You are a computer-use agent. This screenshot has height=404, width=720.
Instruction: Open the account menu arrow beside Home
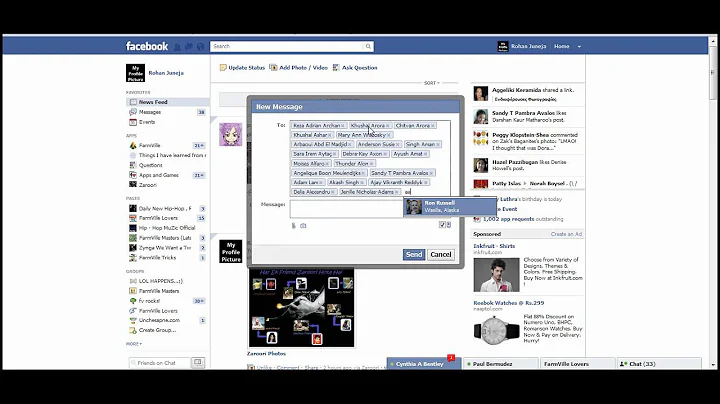579,46
